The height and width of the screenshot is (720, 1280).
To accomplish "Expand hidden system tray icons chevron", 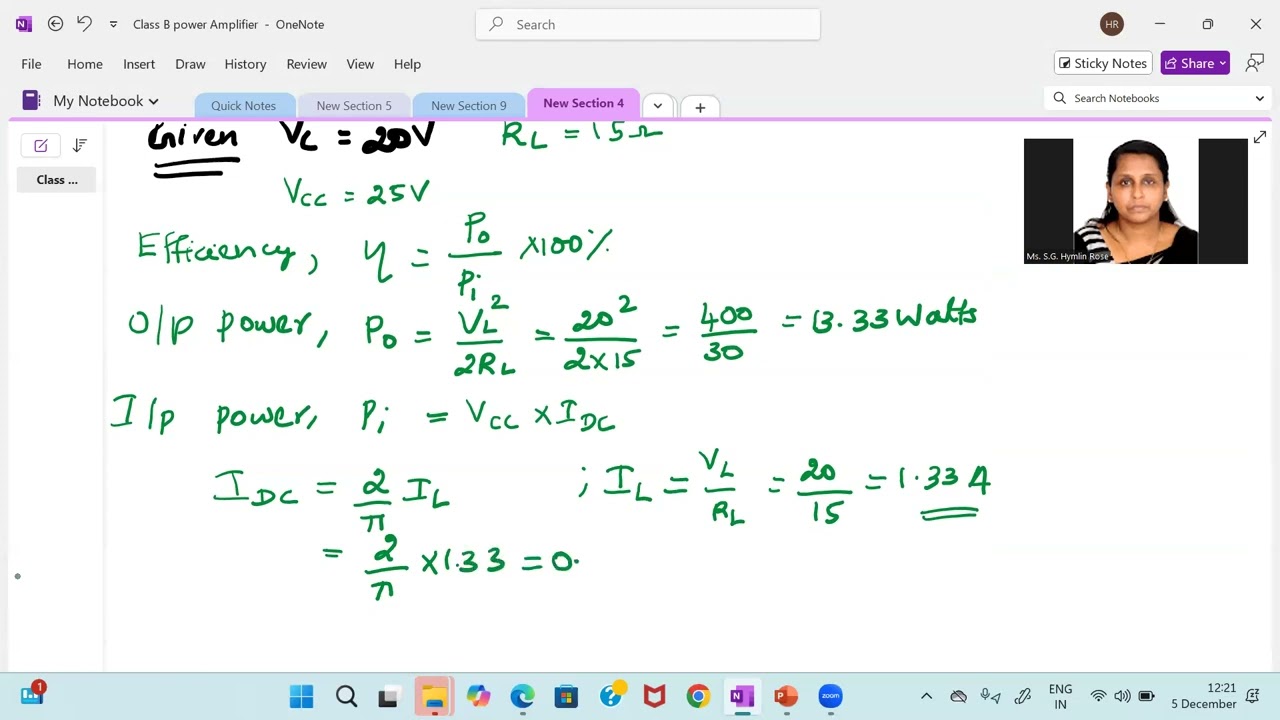I will (926, 696).
